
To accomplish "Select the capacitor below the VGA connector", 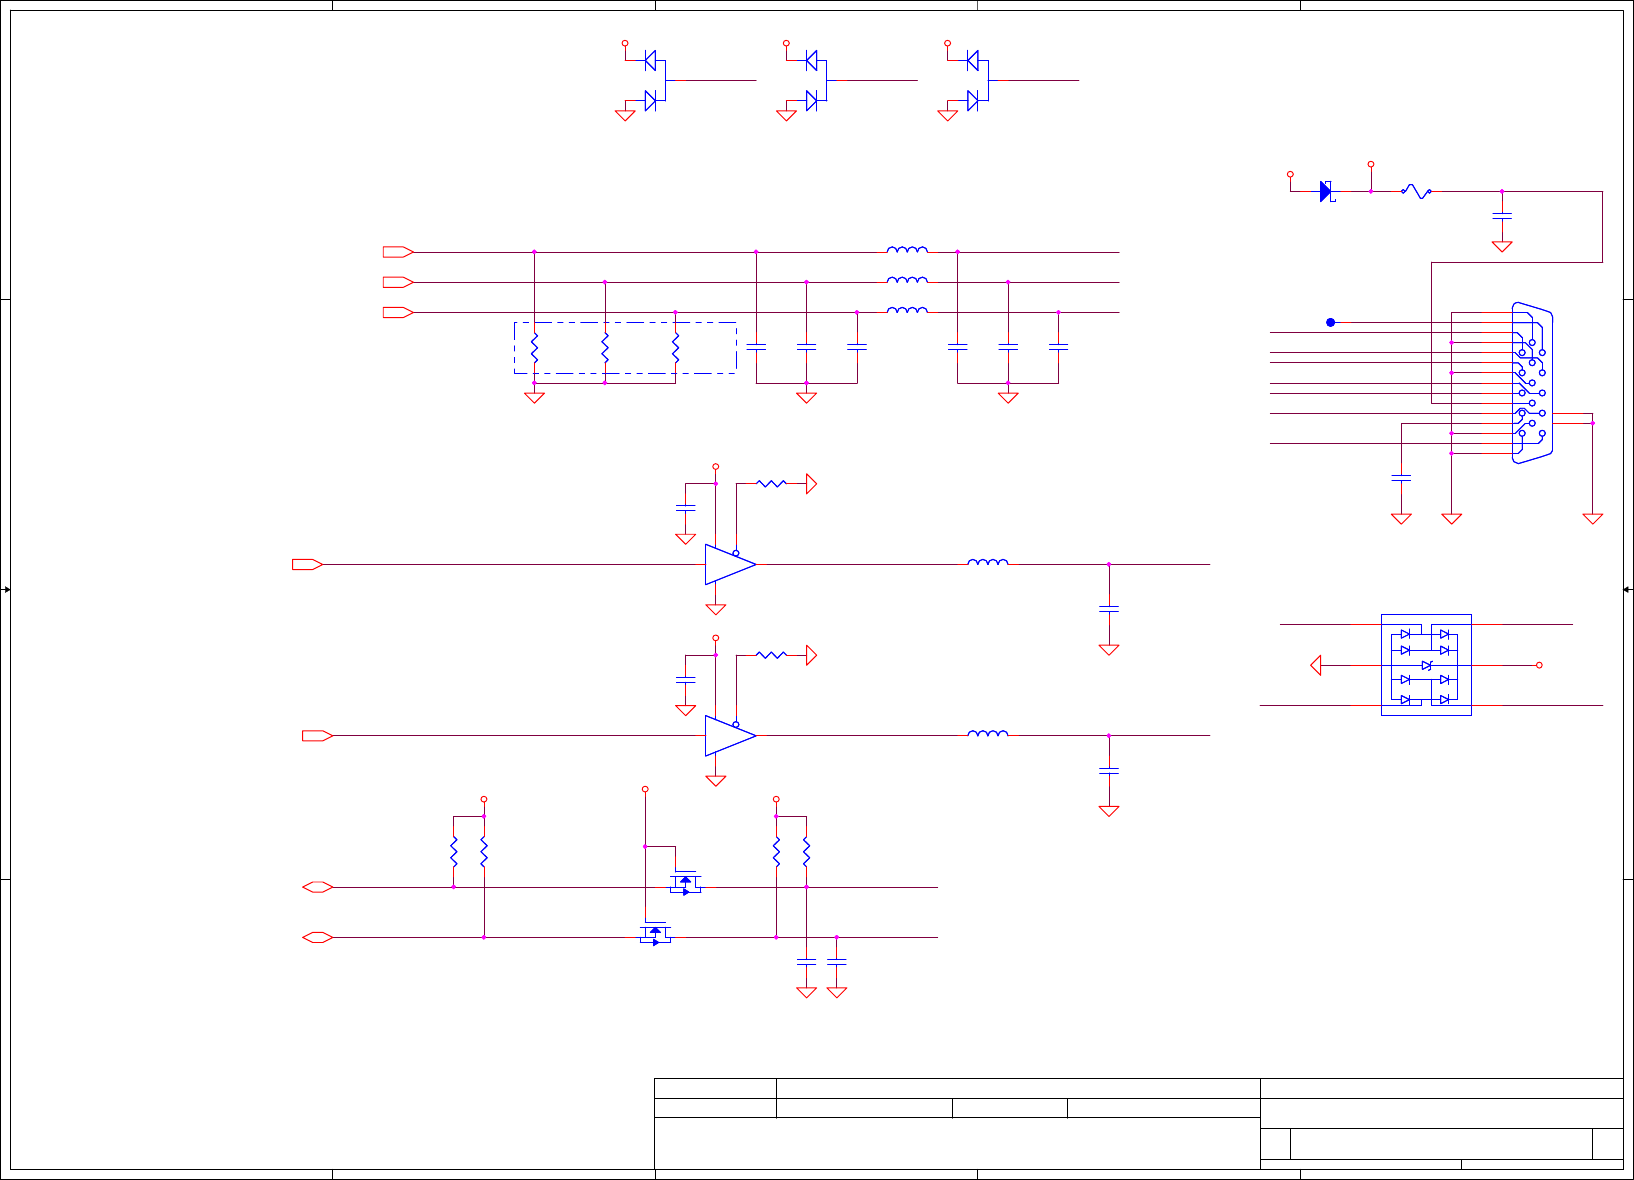I will pyautogui.click(x=1402, y=478).
